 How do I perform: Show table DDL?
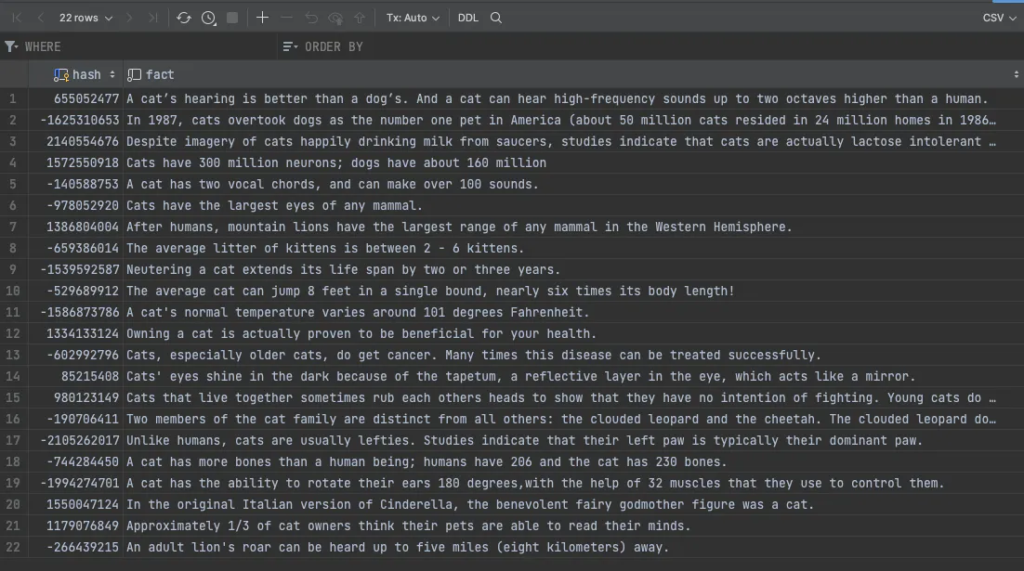tap(468, 18)
